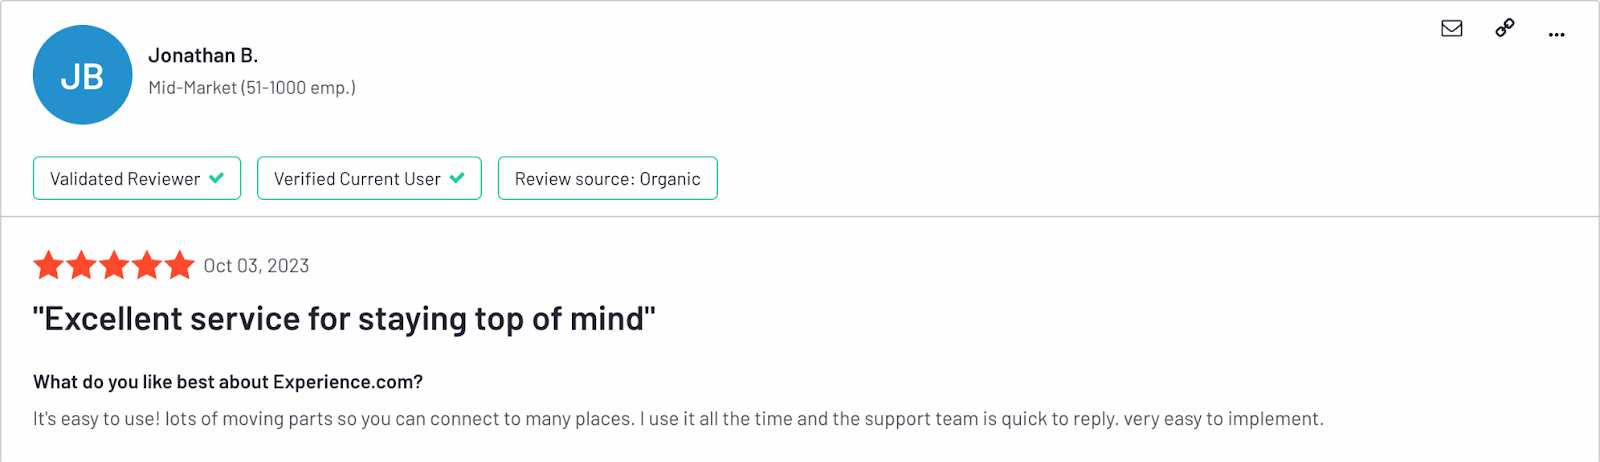Click the Mid-Market (51-1000 emp.) label

[x=252, y=88]
